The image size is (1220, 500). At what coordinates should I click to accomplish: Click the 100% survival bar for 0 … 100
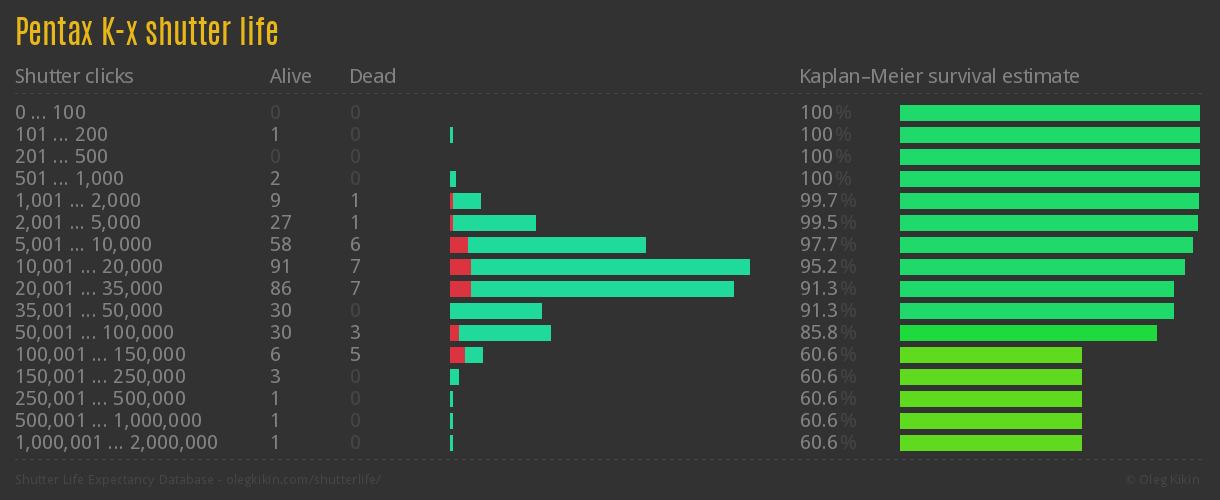[1049, 113]
